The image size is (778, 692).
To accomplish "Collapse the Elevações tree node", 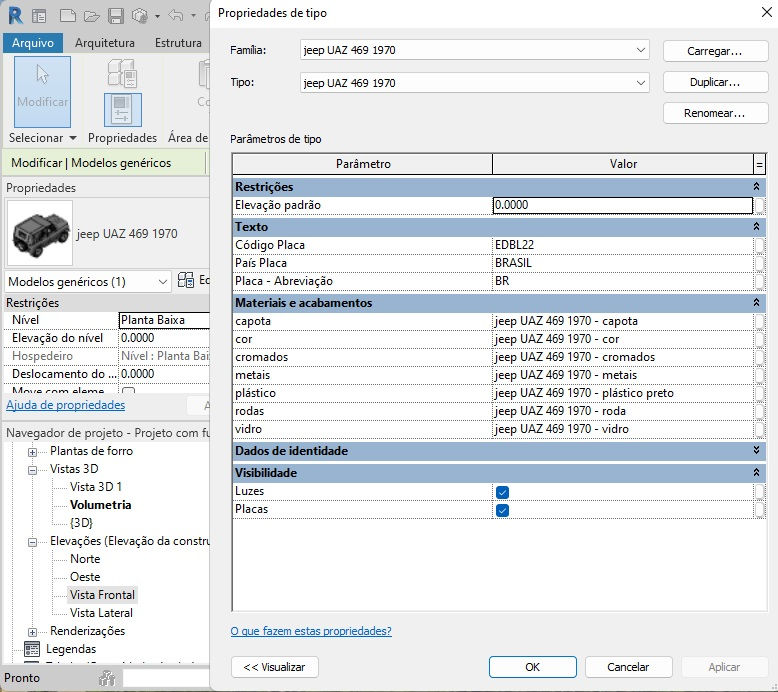I will coord(32,542).
